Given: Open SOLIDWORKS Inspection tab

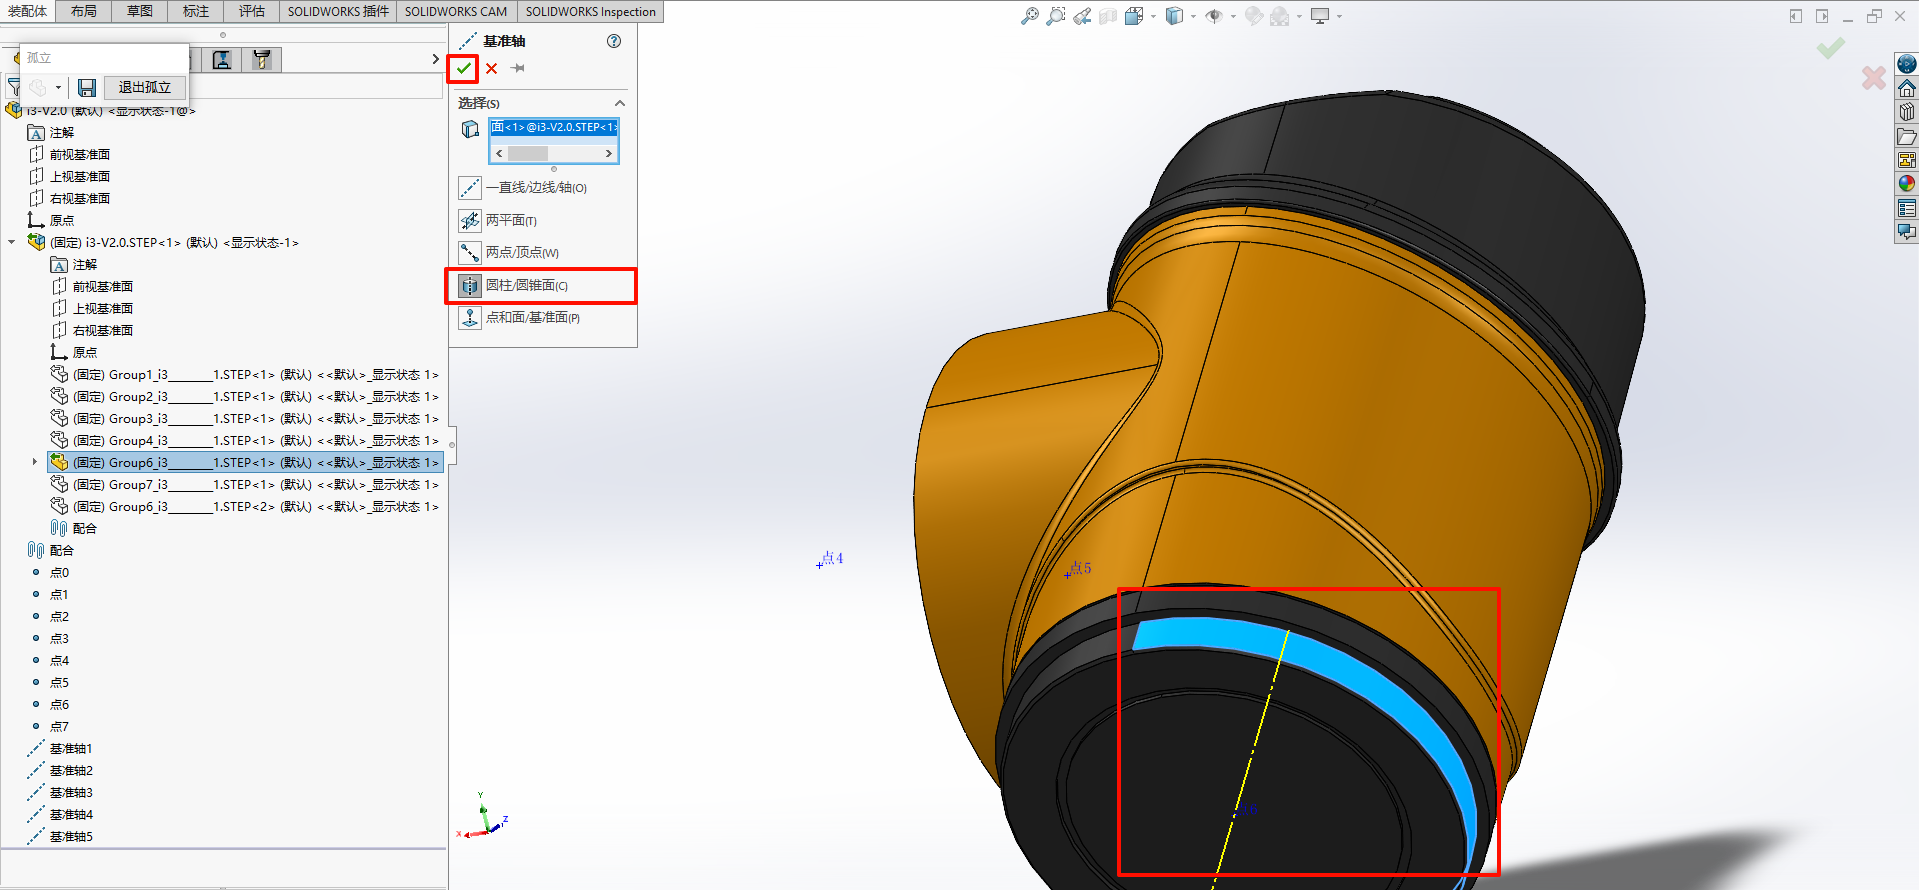Looking at the screenshot, I should (591, 11).
